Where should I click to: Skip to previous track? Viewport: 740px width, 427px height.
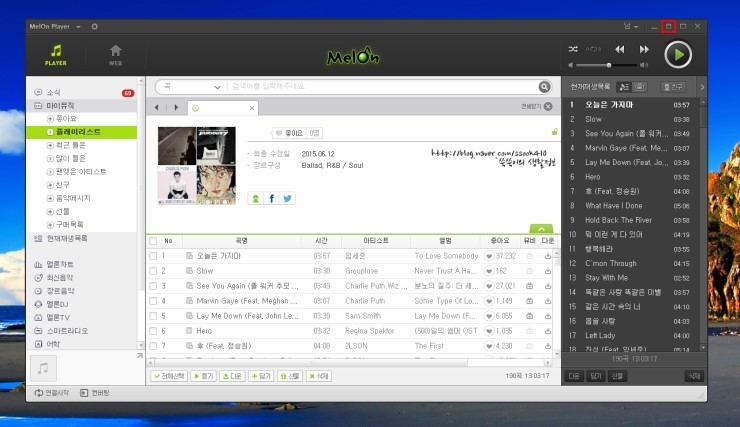pos(620,49)
